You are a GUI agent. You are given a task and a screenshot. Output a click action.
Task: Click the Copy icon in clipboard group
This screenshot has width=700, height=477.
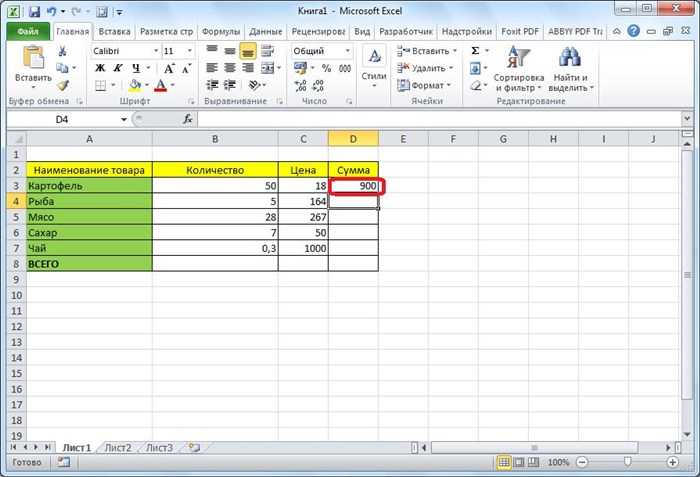click(x=62, y=68)
